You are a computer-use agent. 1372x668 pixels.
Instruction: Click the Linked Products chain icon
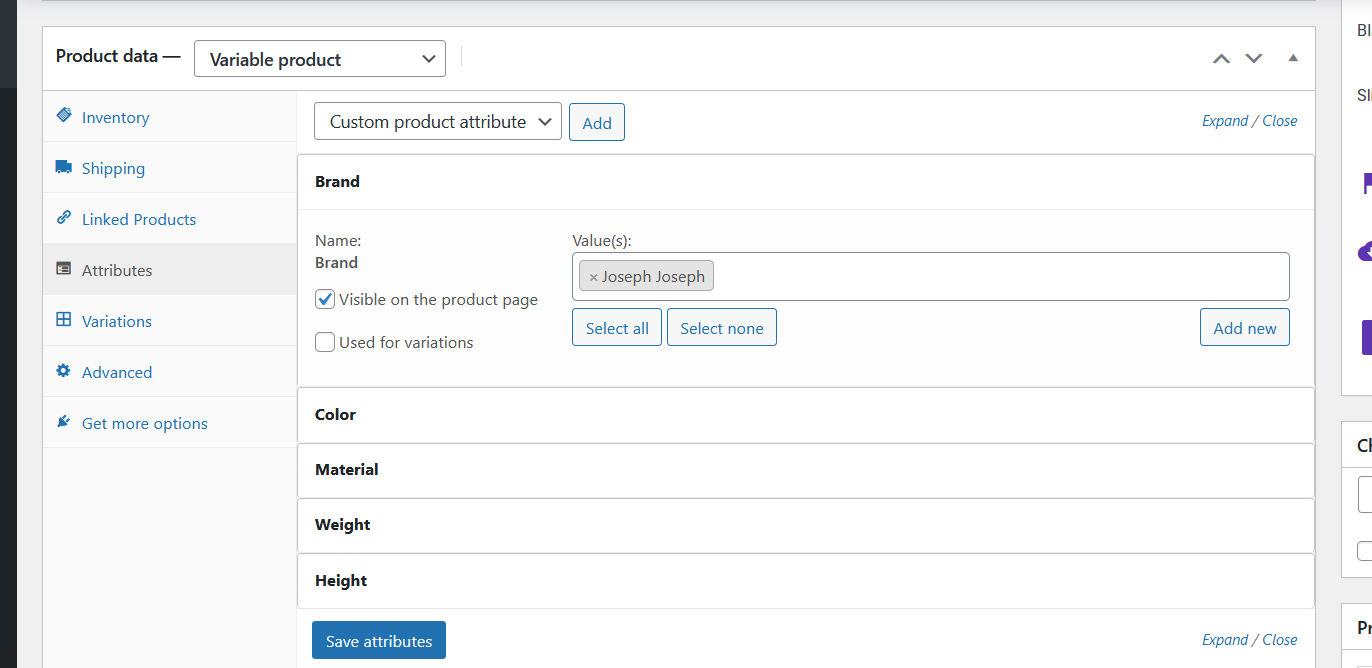point(64,218)
